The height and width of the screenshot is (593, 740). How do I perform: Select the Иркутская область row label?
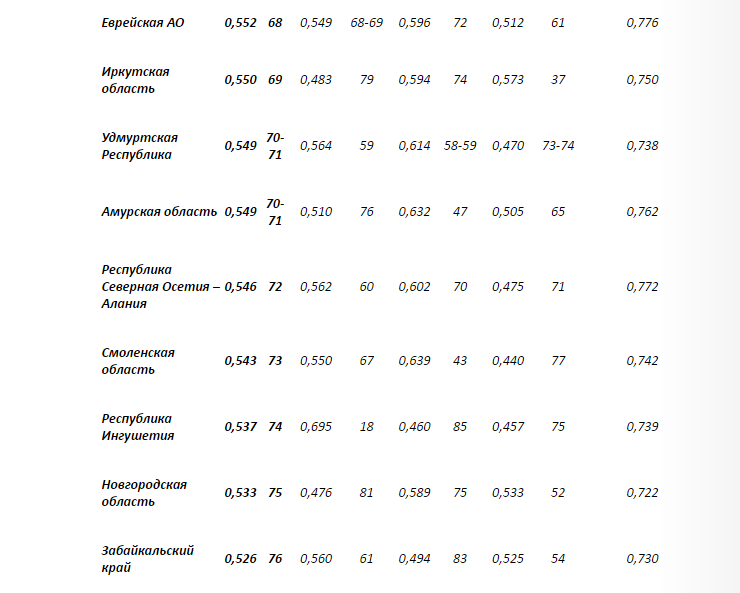point(135,80)
